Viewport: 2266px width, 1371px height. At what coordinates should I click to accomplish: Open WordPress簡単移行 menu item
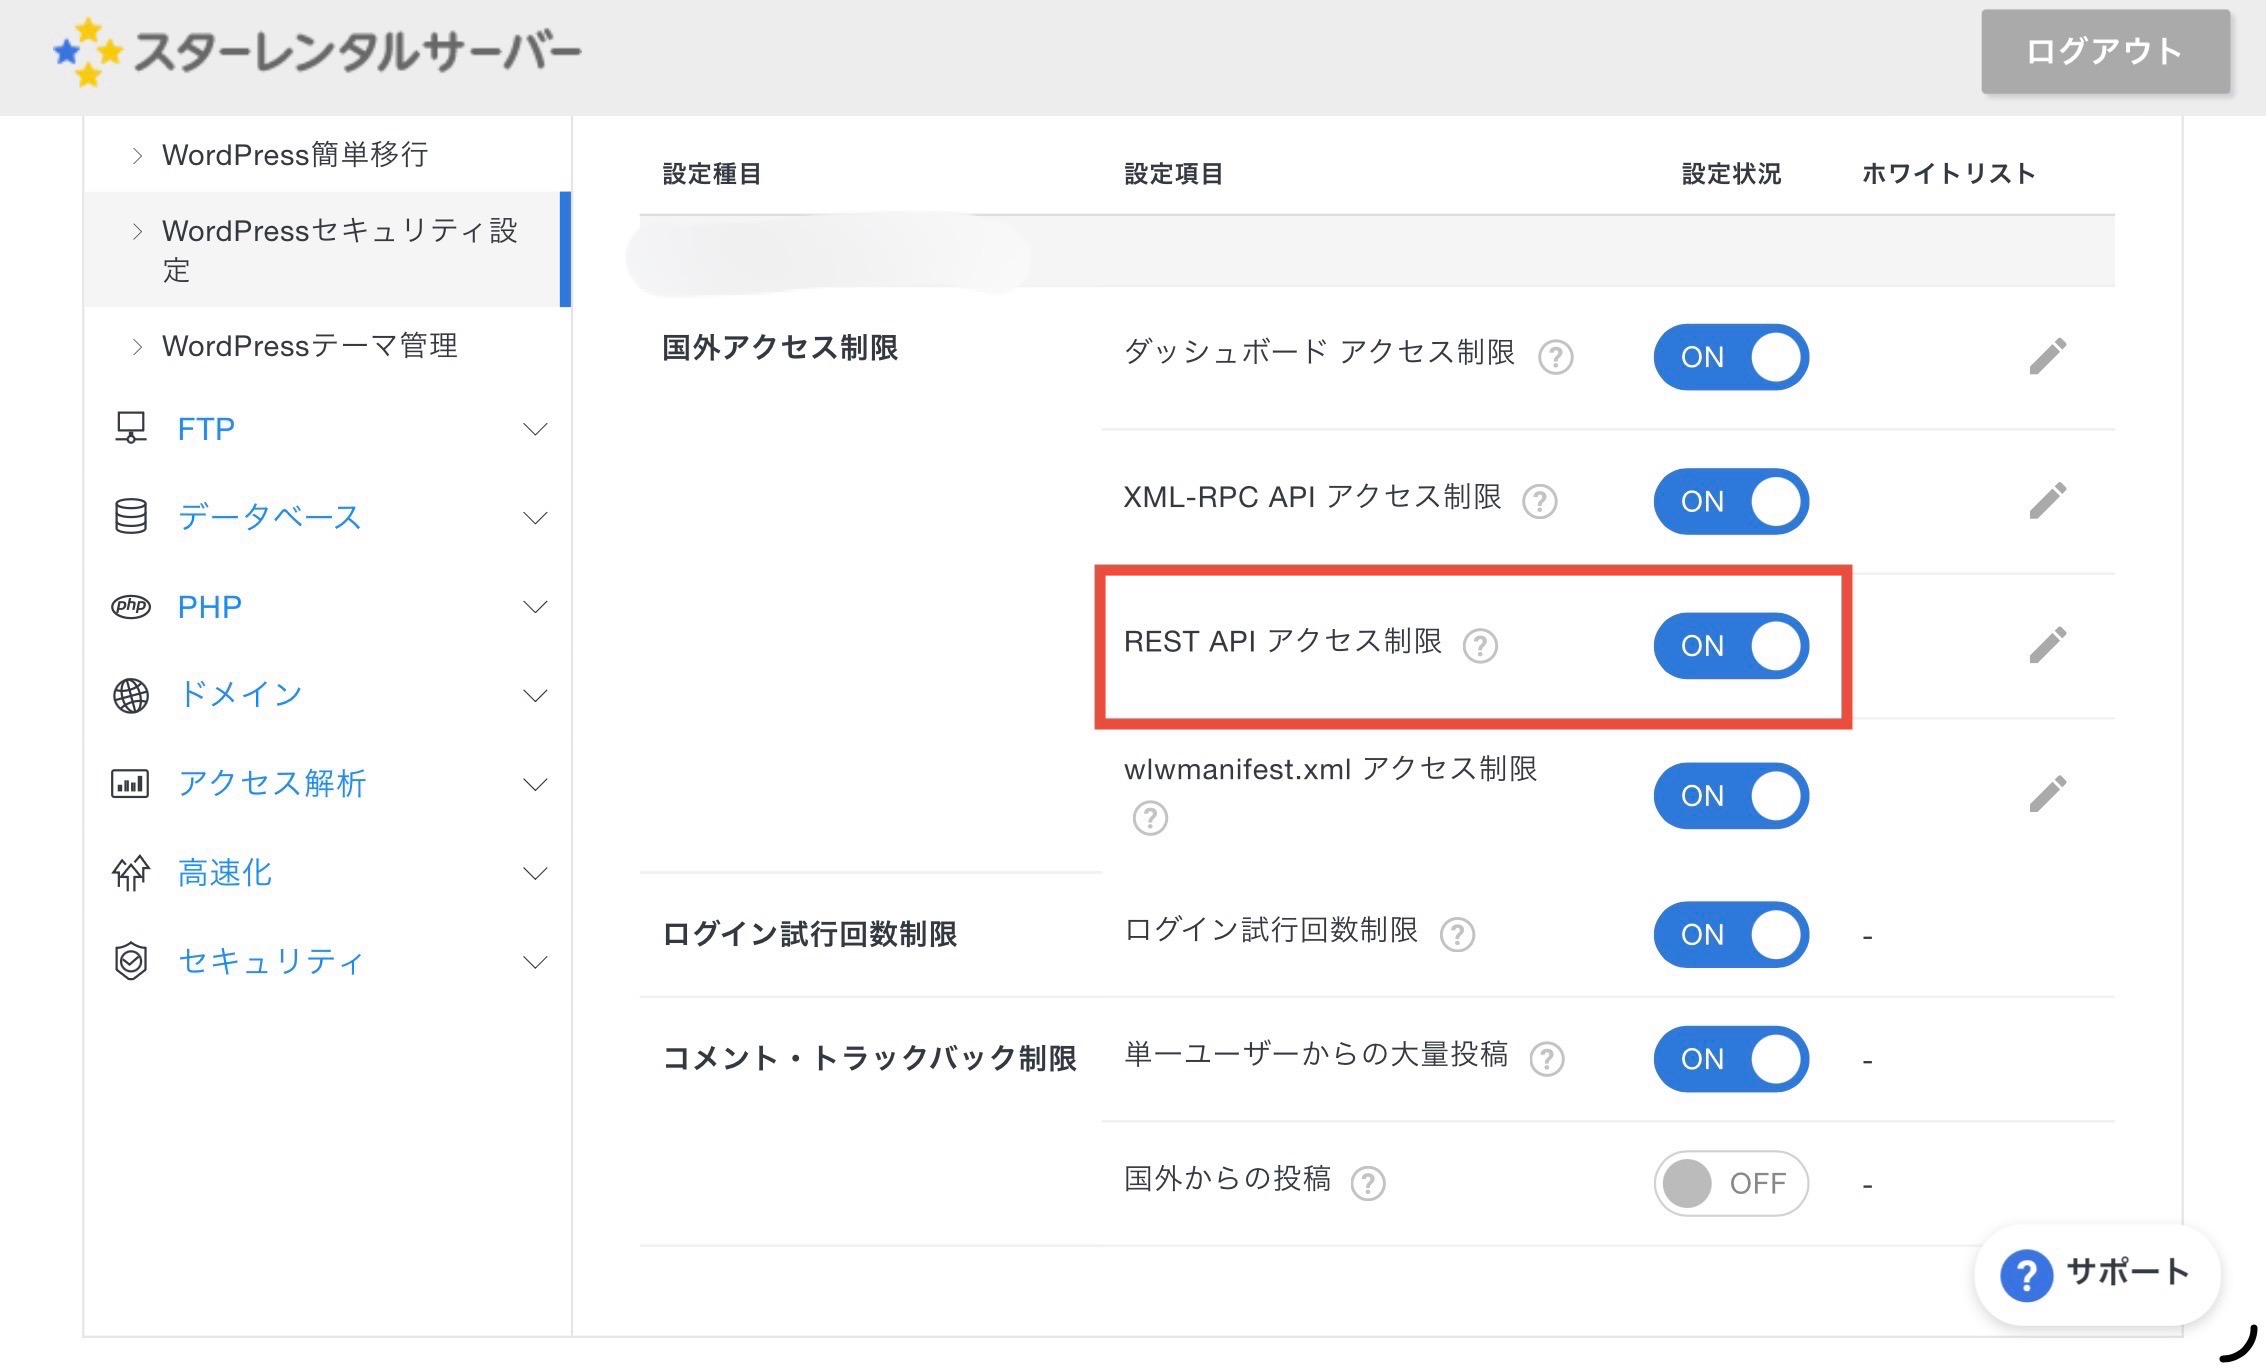click(x=295, y=155)
